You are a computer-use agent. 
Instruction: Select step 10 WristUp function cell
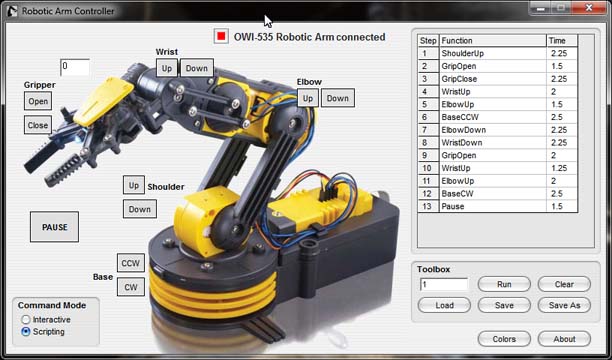click(x=493, y=168)
